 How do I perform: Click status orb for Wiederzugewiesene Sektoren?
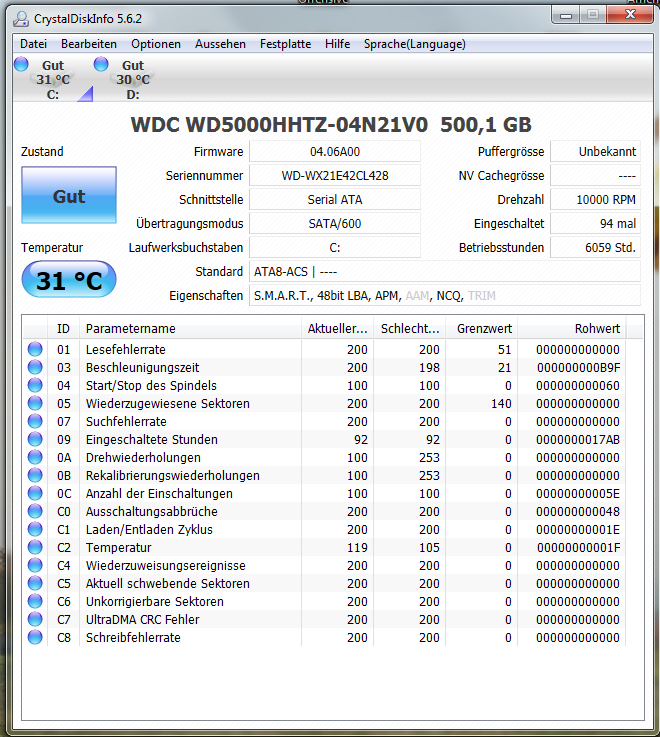click(35, 403)
